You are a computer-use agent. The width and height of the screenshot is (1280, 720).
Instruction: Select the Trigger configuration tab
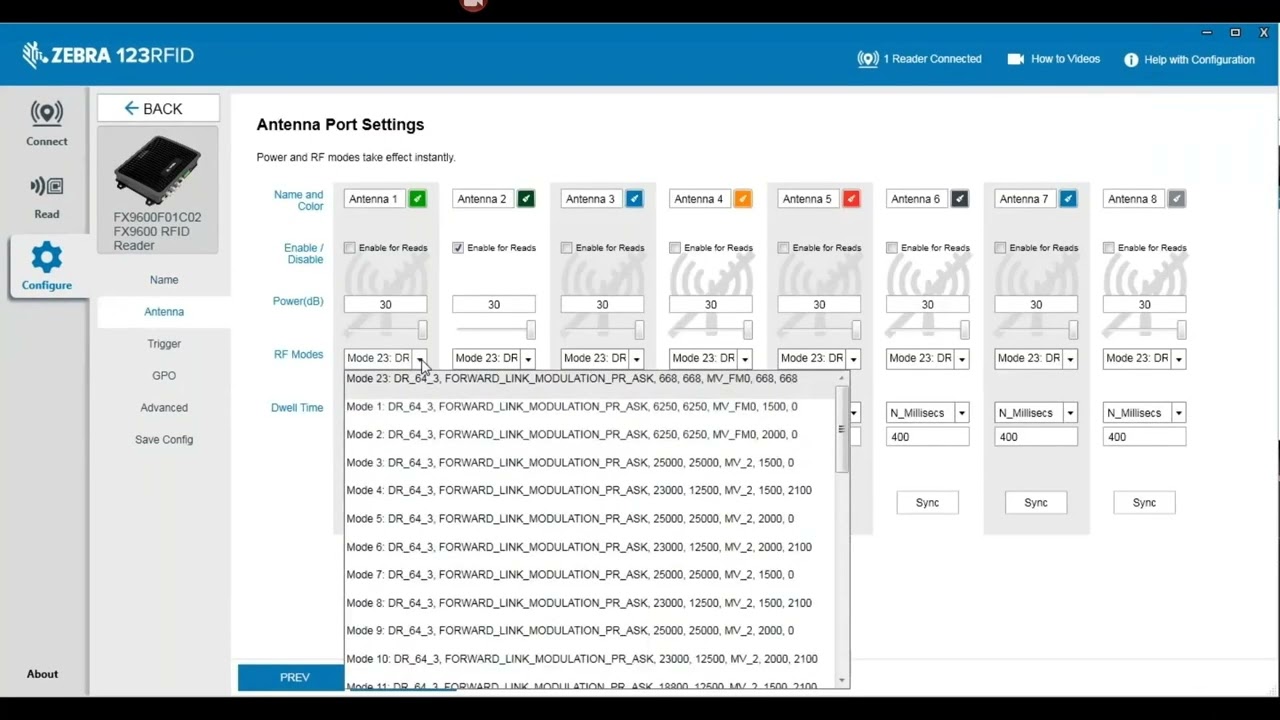164,344
